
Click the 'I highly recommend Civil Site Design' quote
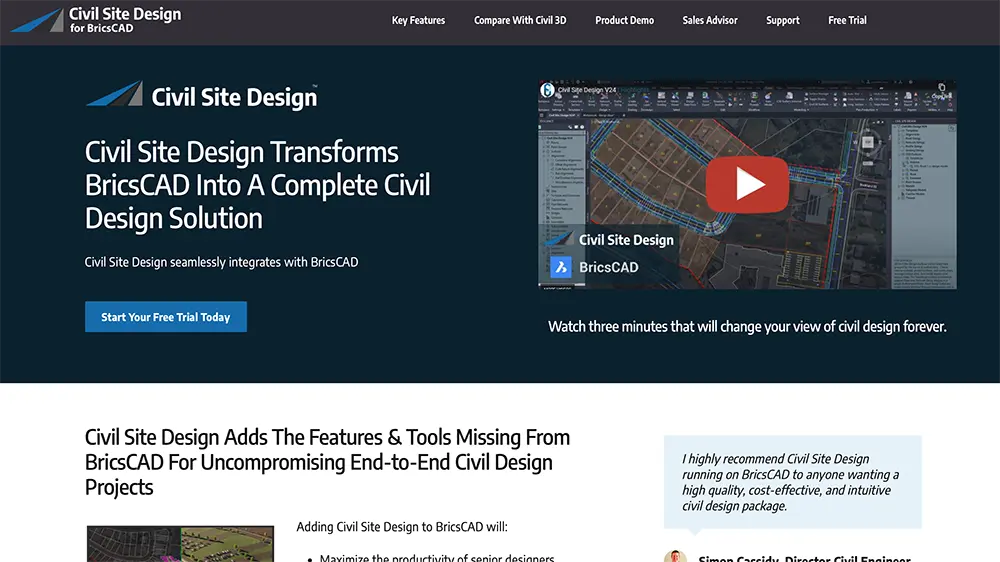point(791,482)
